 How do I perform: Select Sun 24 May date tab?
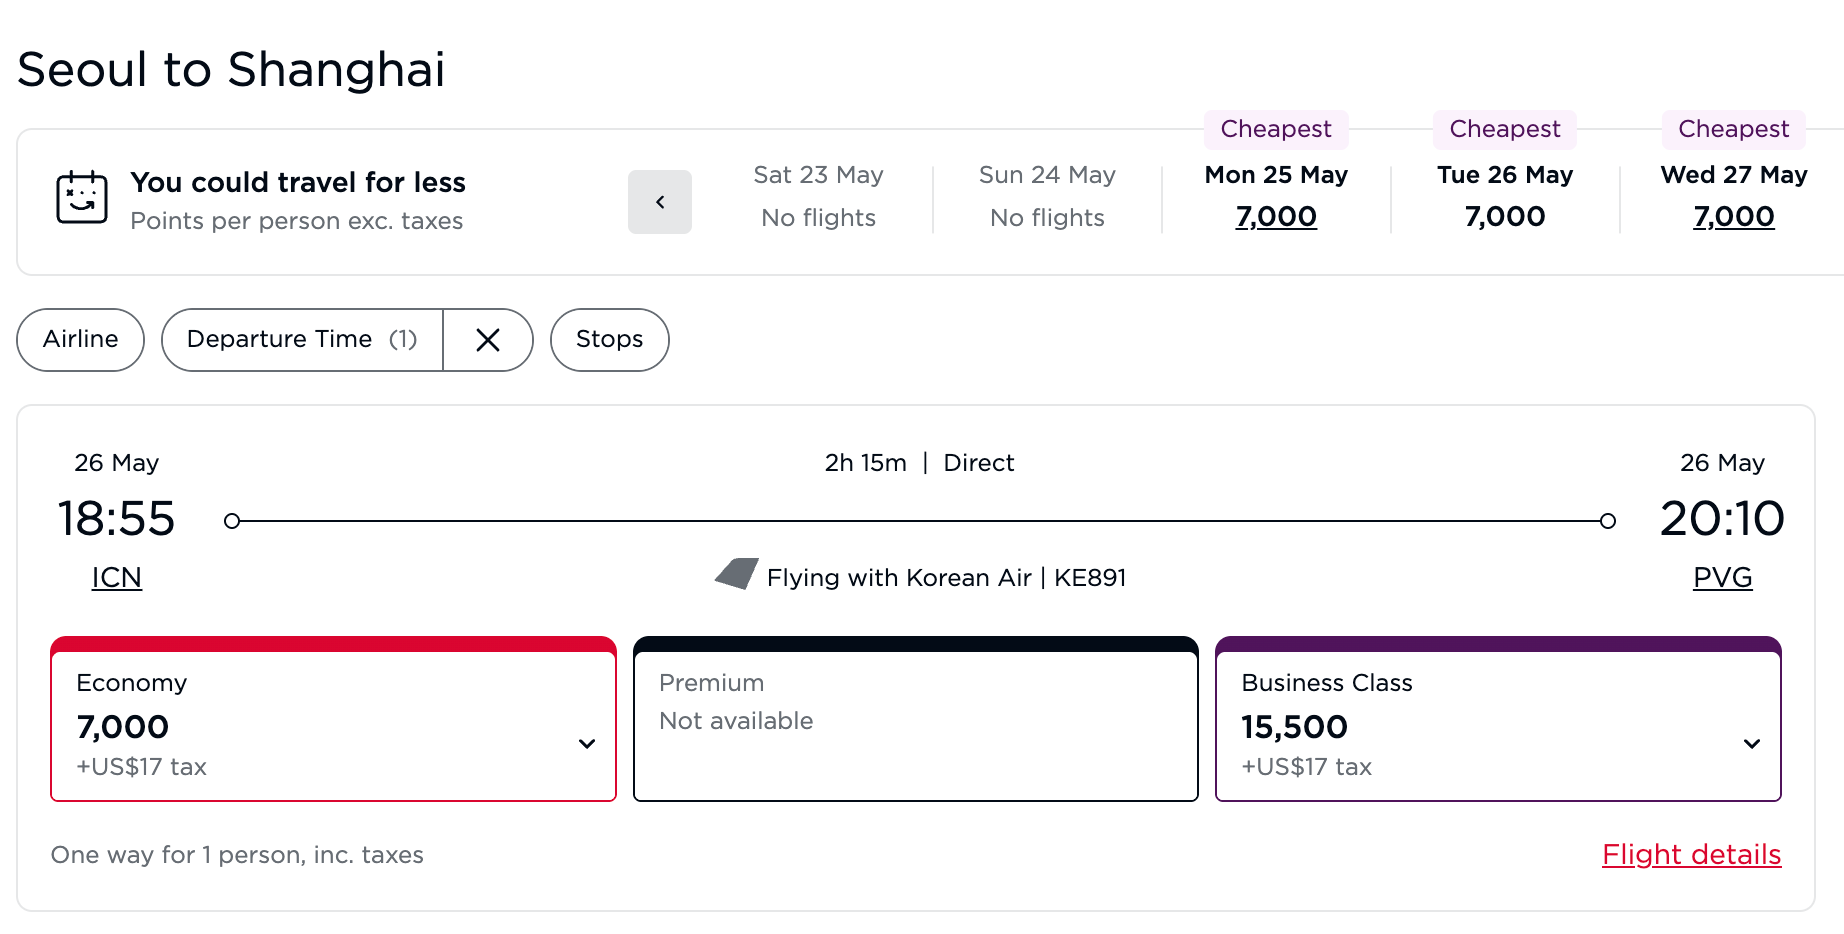click(x=1047, y=197)
